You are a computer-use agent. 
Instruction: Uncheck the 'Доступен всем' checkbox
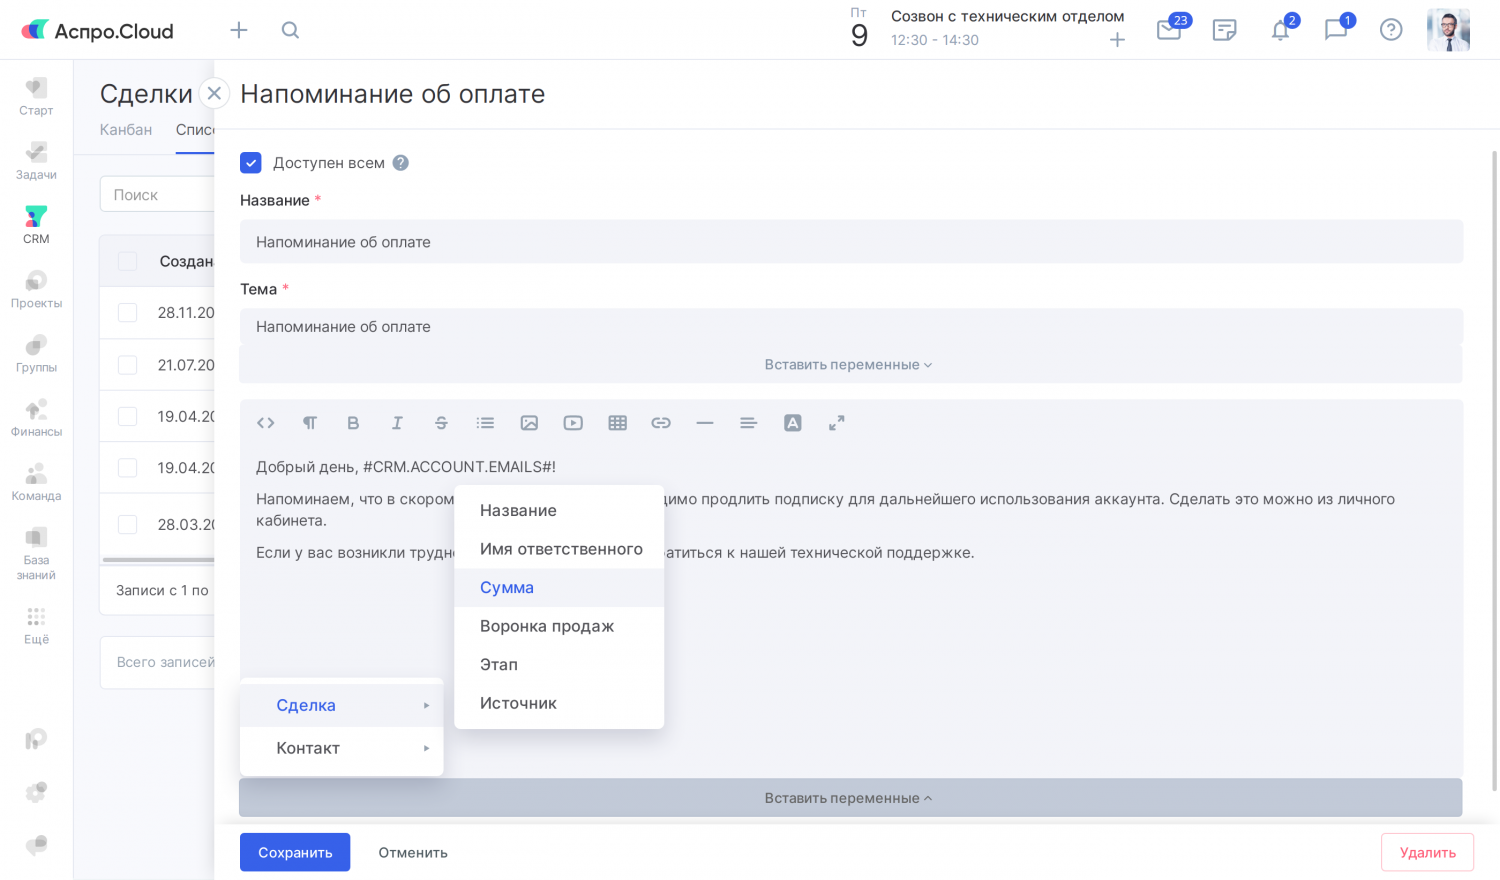coord(251,163)
